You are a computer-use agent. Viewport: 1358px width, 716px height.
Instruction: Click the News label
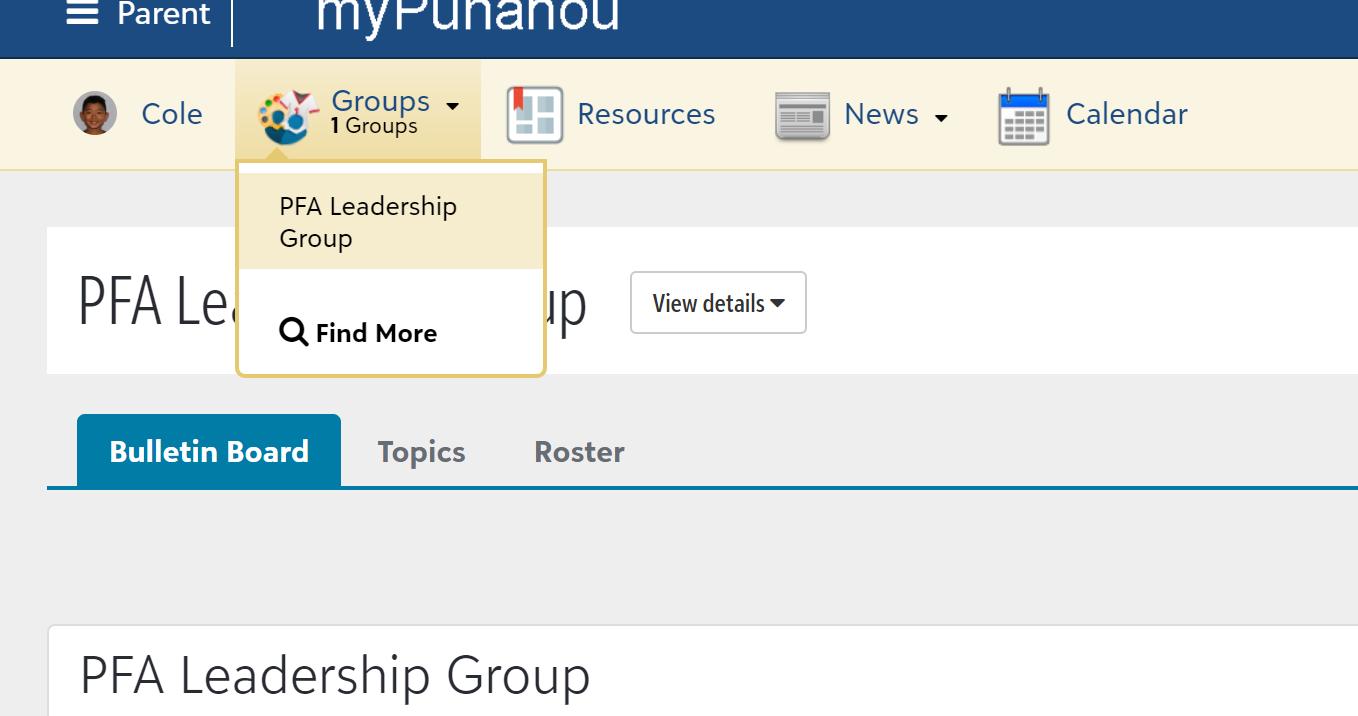tap(881, 114)
